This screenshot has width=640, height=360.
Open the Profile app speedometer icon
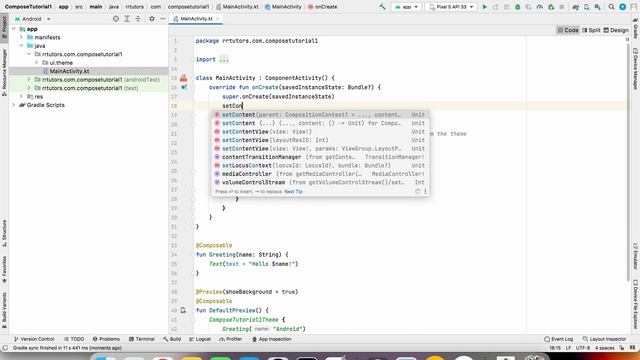[x=540, y=7]
